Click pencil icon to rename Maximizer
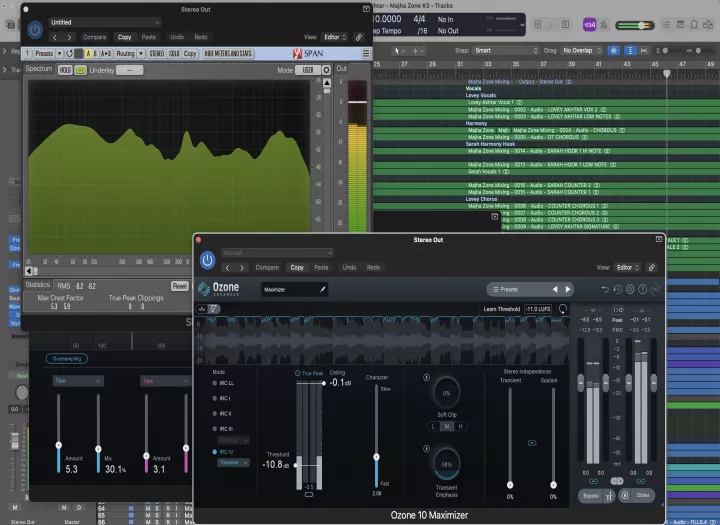Viewport: 720px width, 525px height. [x=322, y=289]
